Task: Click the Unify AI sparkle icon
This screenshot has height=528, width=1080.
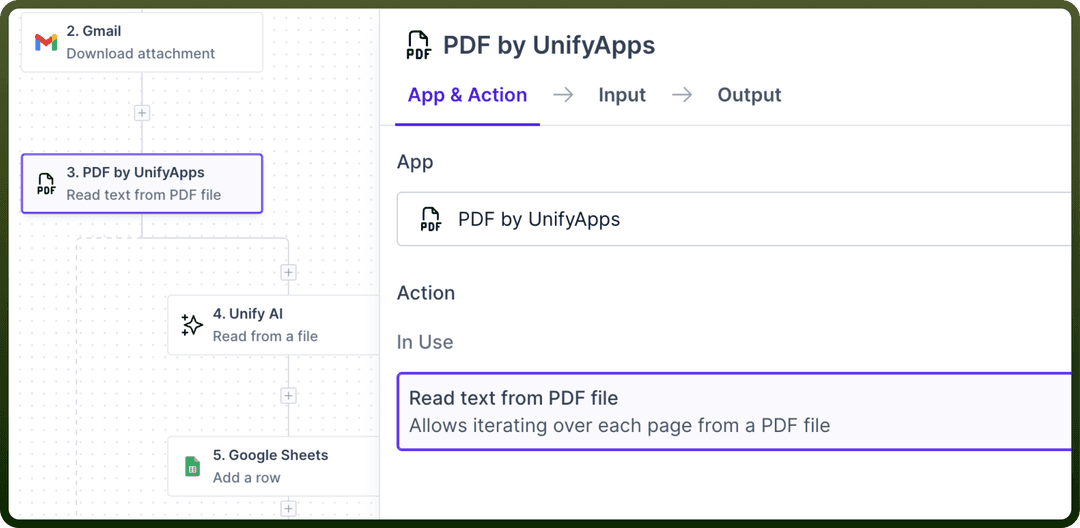Action: click(191, 325)
